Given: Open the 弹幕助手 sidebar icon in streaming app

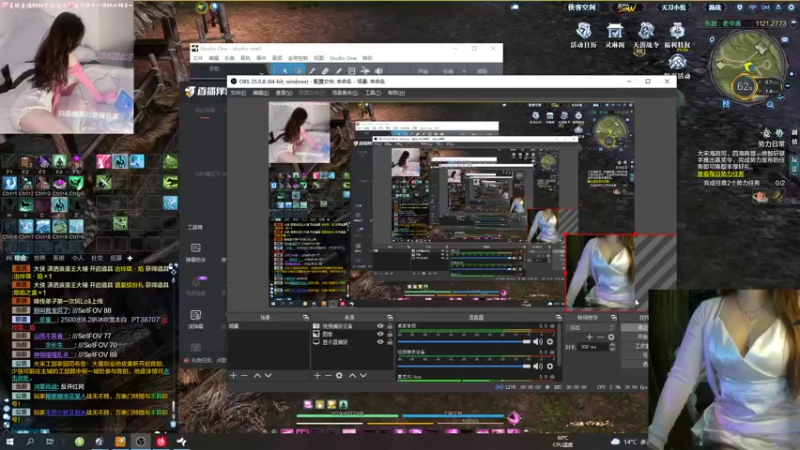Looking at the screenshot, I should 195,253.
